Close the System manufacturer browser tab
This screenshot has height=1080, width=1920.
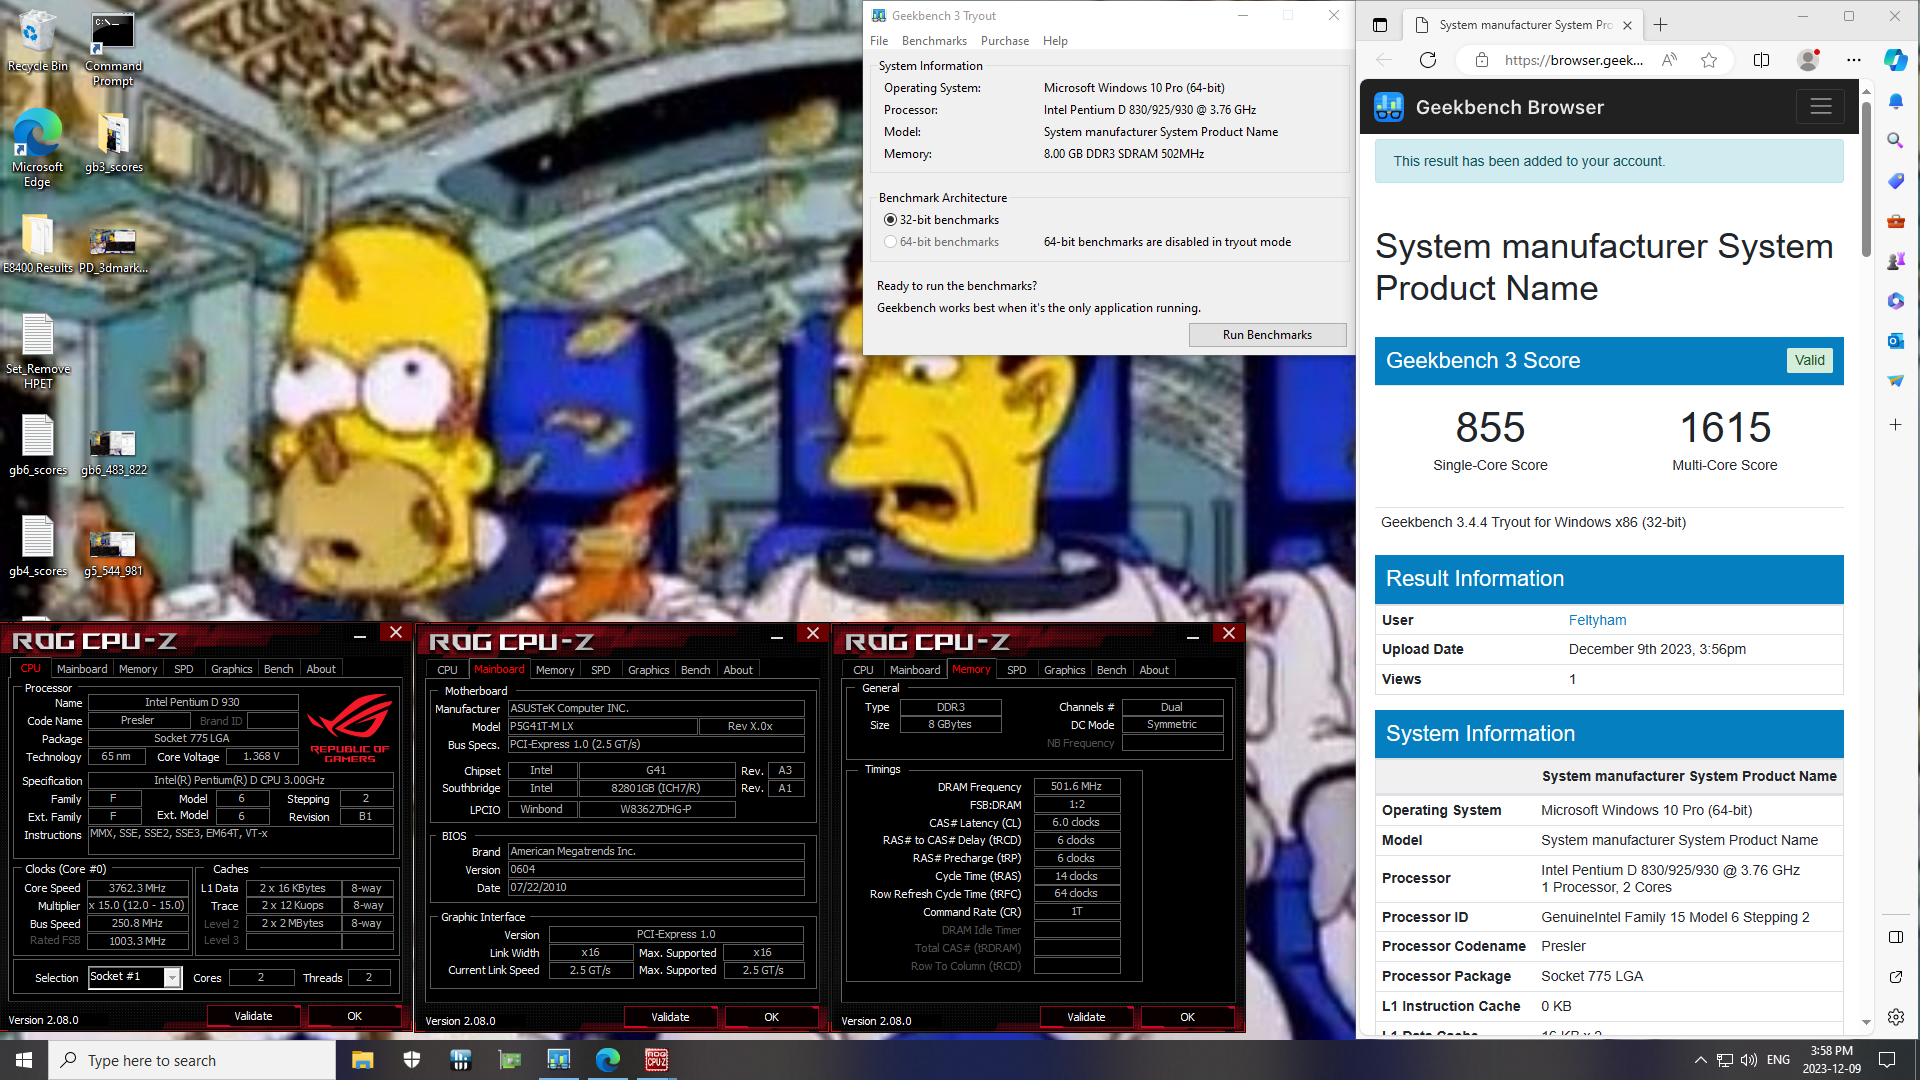click(x=1627, y=25)
